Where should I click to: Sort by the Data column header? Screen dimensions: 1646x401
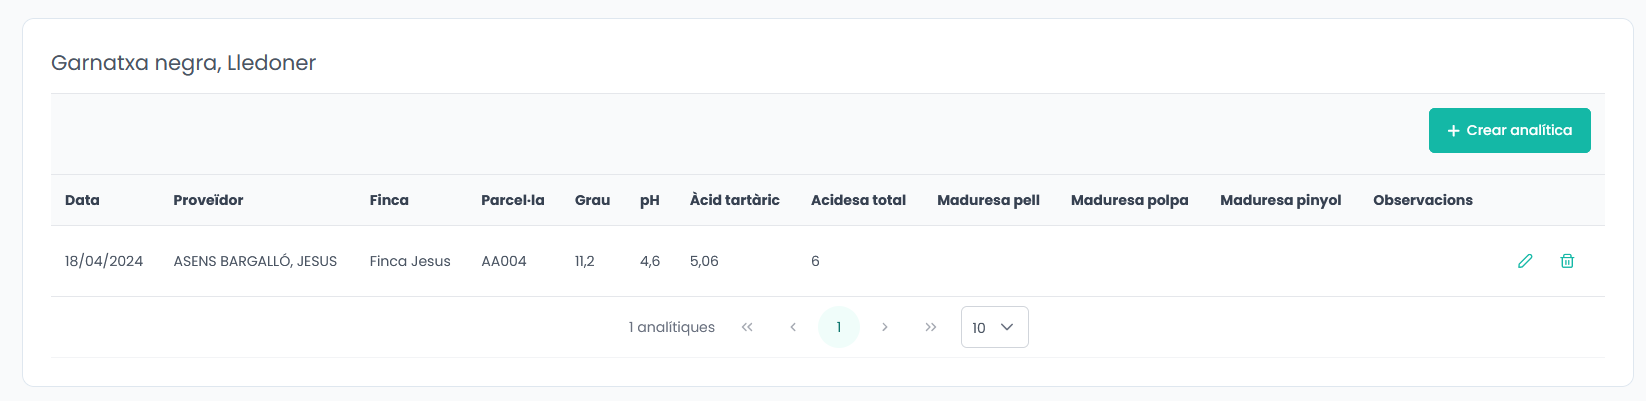82,200
